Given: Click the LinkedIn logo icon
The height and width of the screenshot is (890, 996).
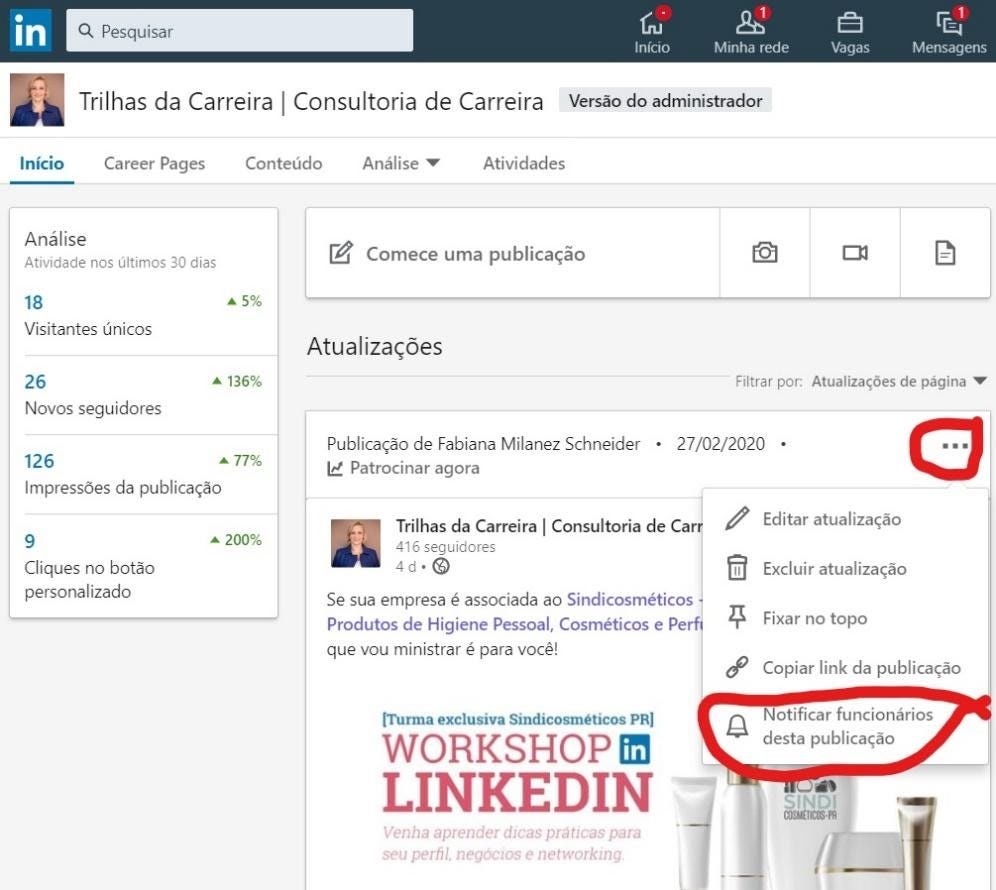Looking at the screenshot, I should click(30, 30).
